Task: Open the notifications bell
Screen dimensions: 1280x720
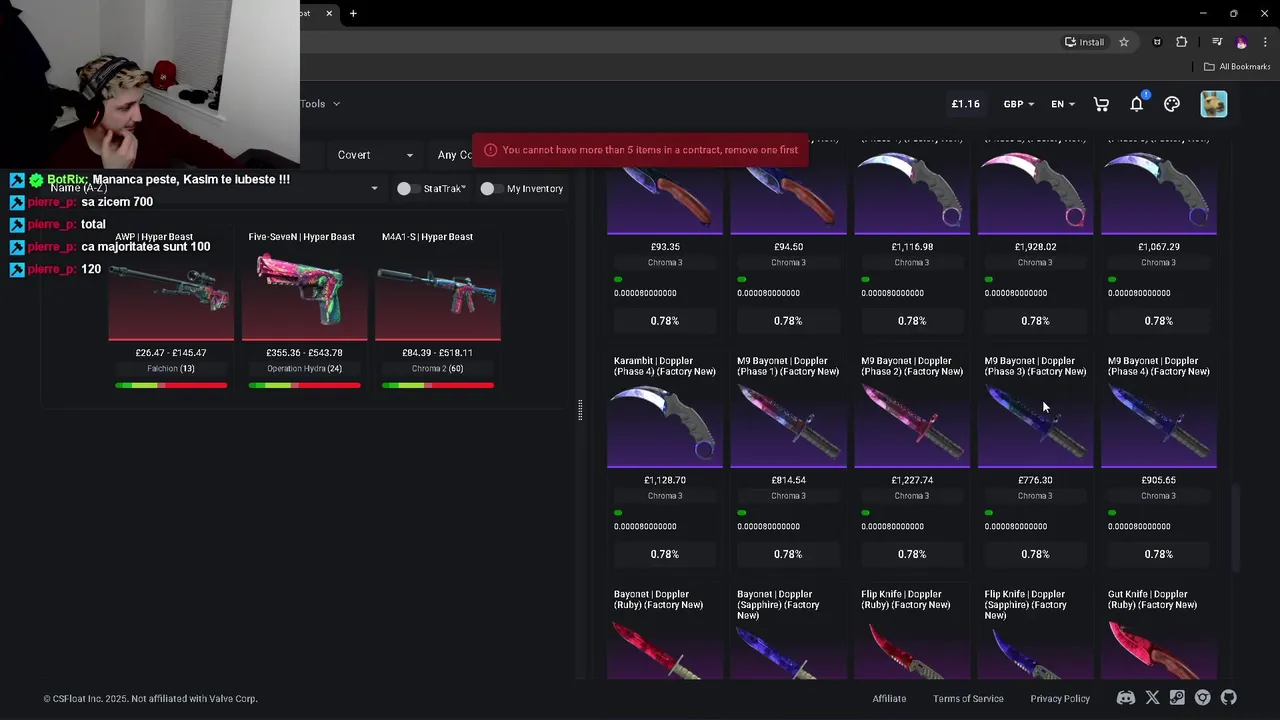Action: (1137, 104)
